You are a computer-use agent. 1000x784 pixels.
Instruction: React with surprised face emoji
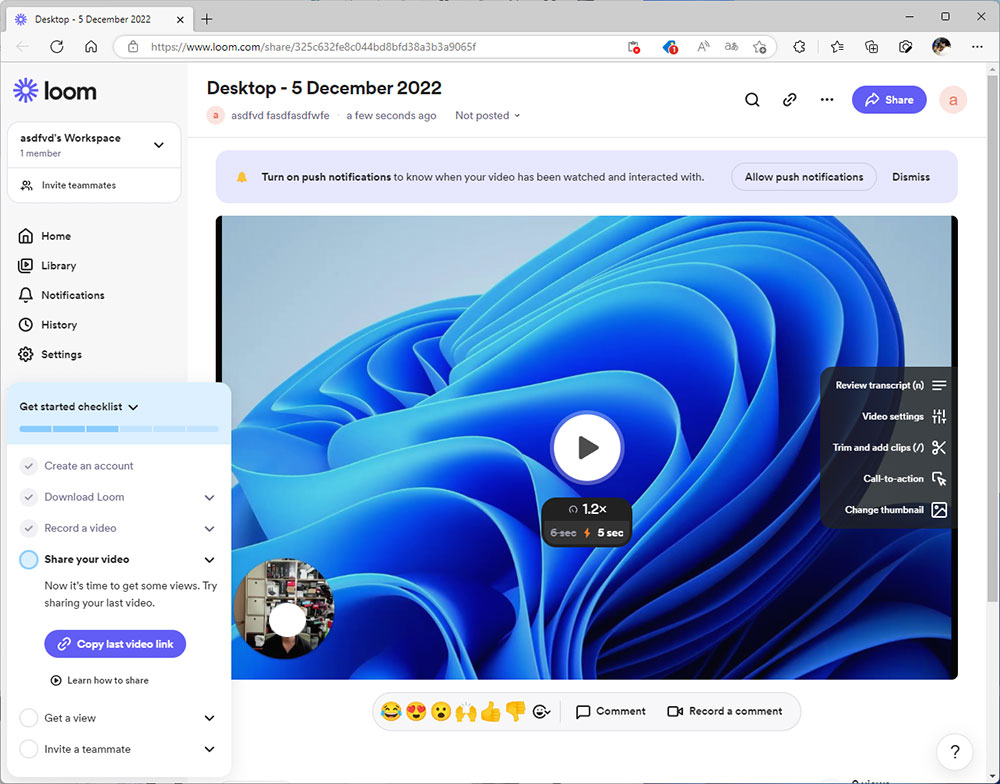[441, 711]
